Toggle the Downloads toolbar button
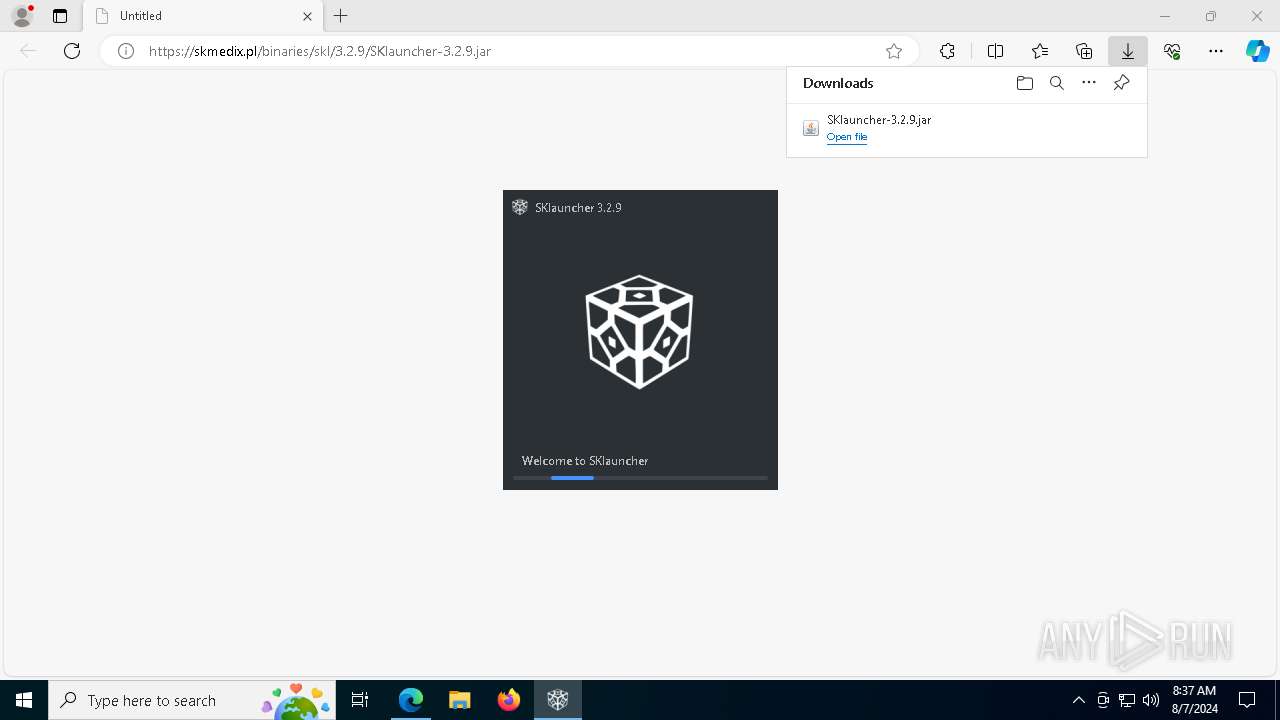 [1128, 51]
